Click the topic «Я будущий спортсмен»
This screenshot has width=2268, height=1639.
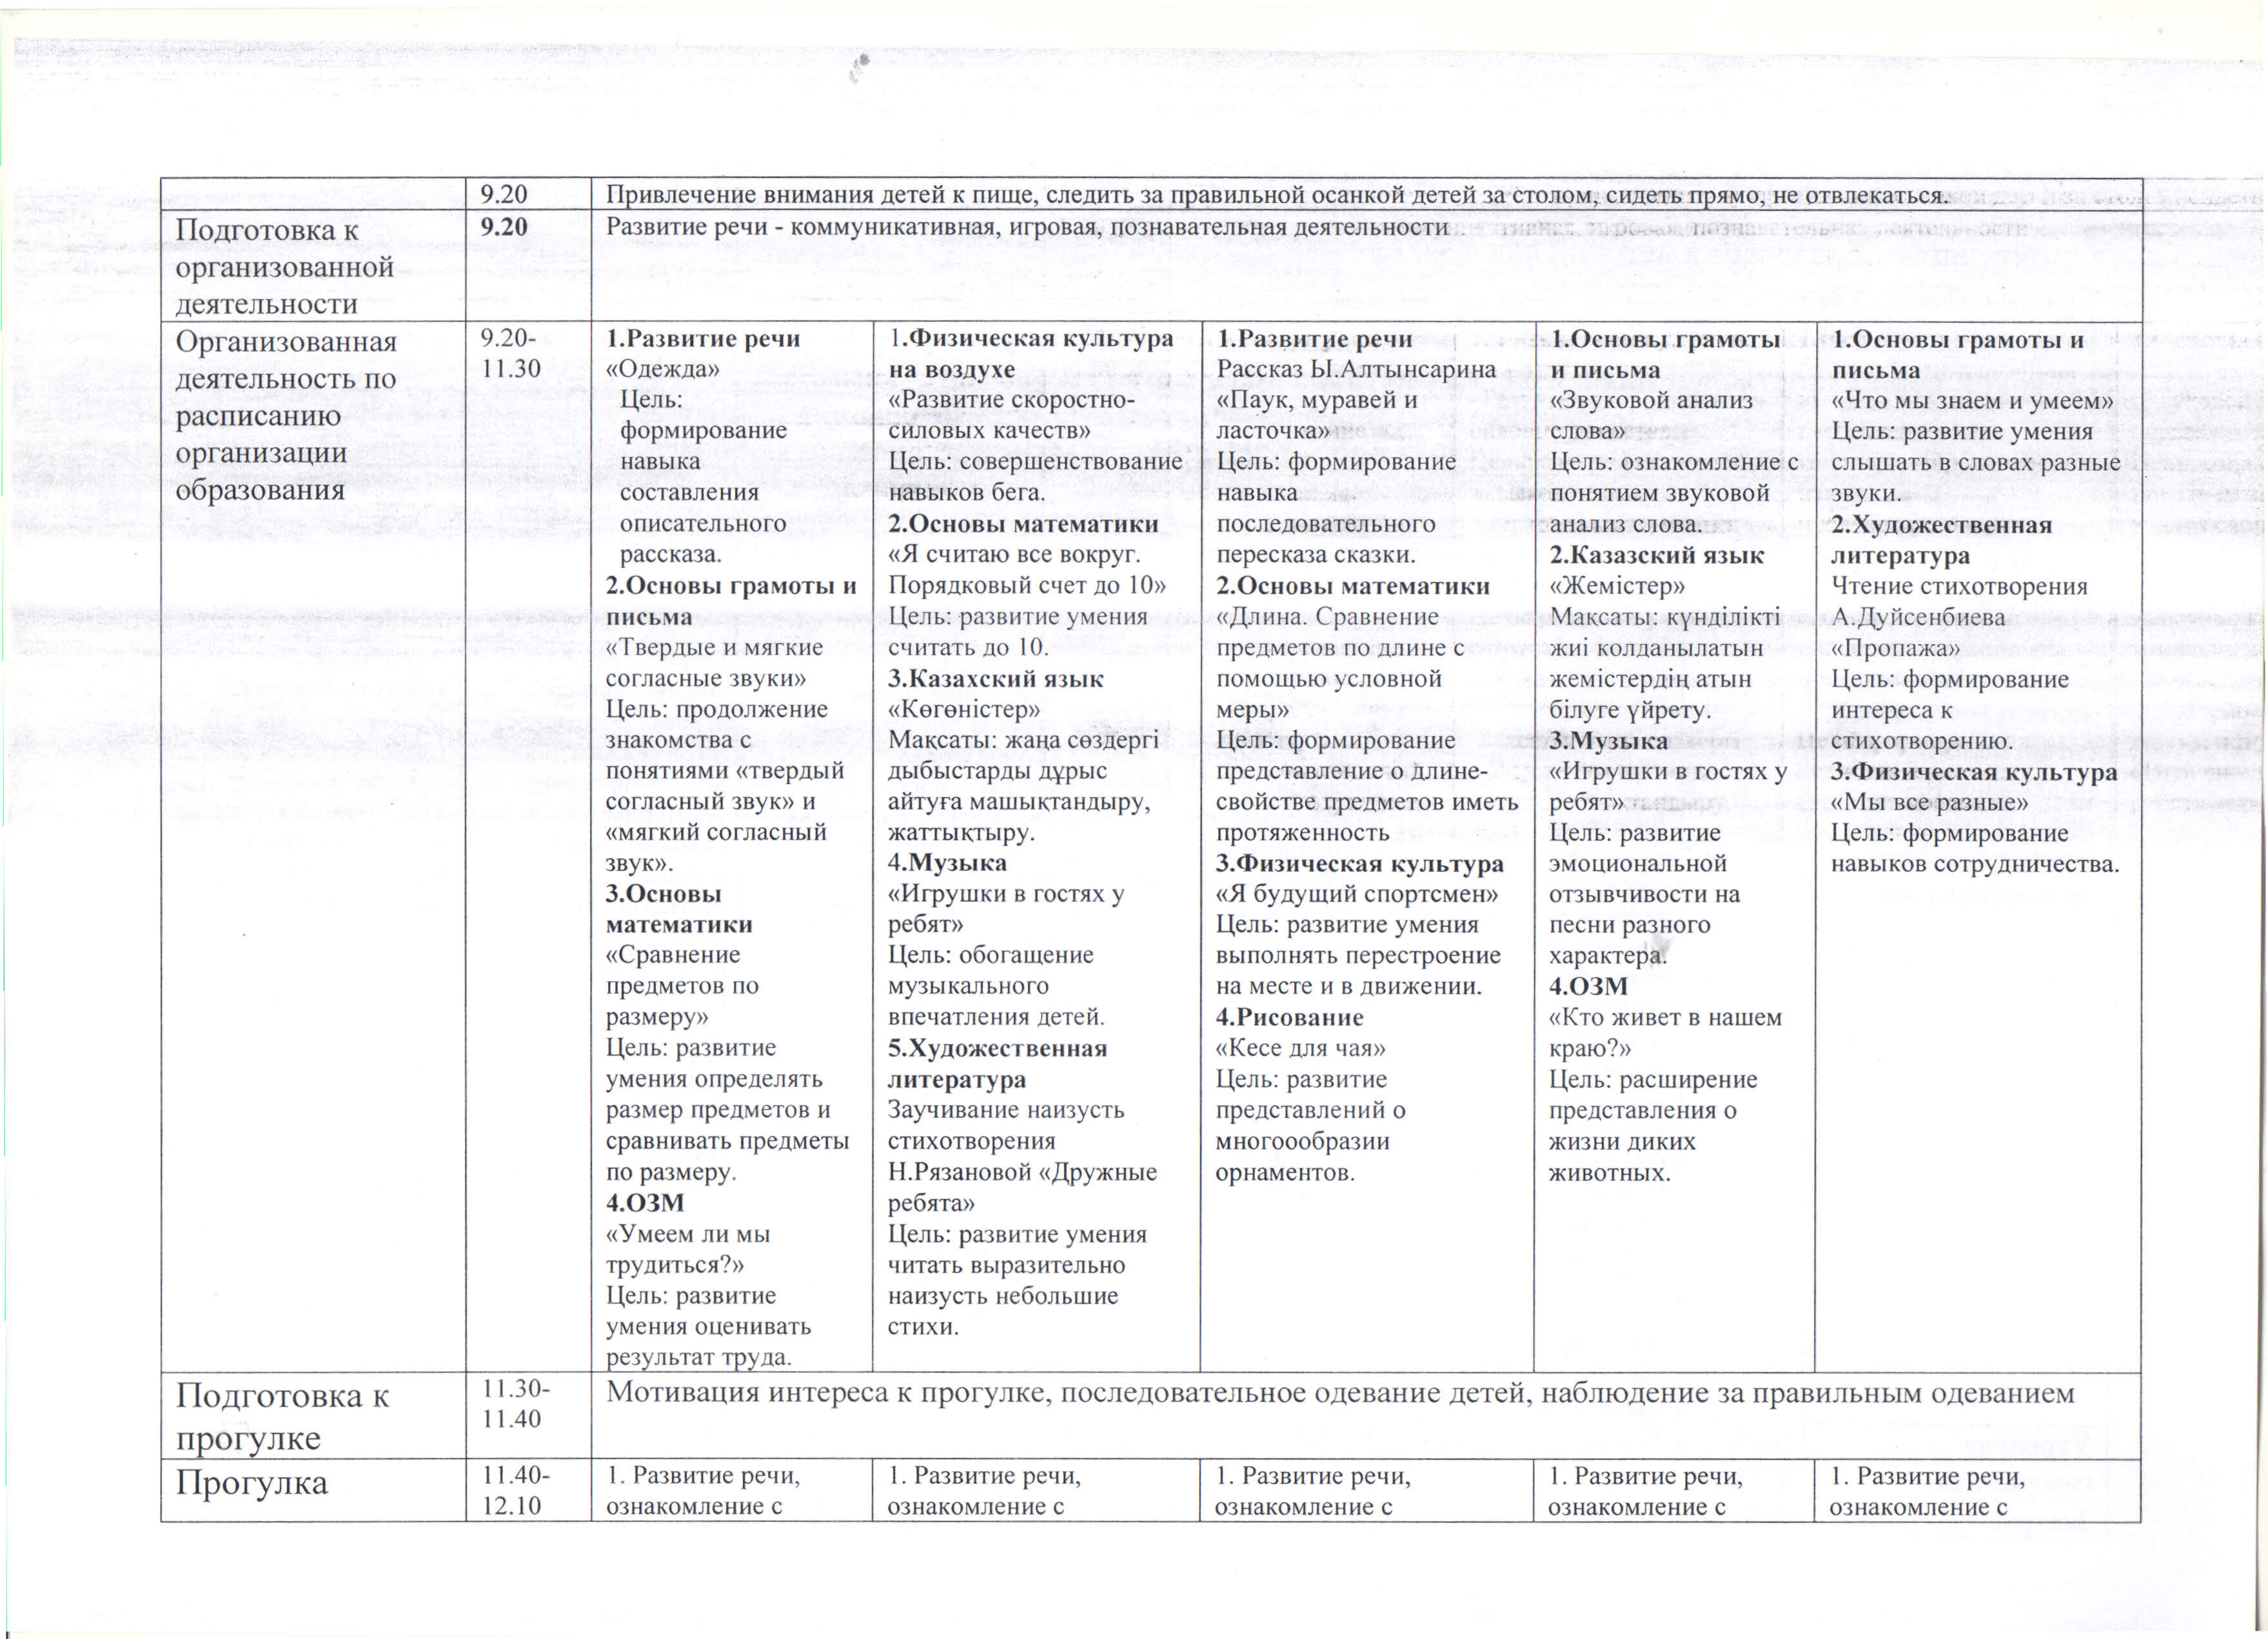click(1357, 894)
